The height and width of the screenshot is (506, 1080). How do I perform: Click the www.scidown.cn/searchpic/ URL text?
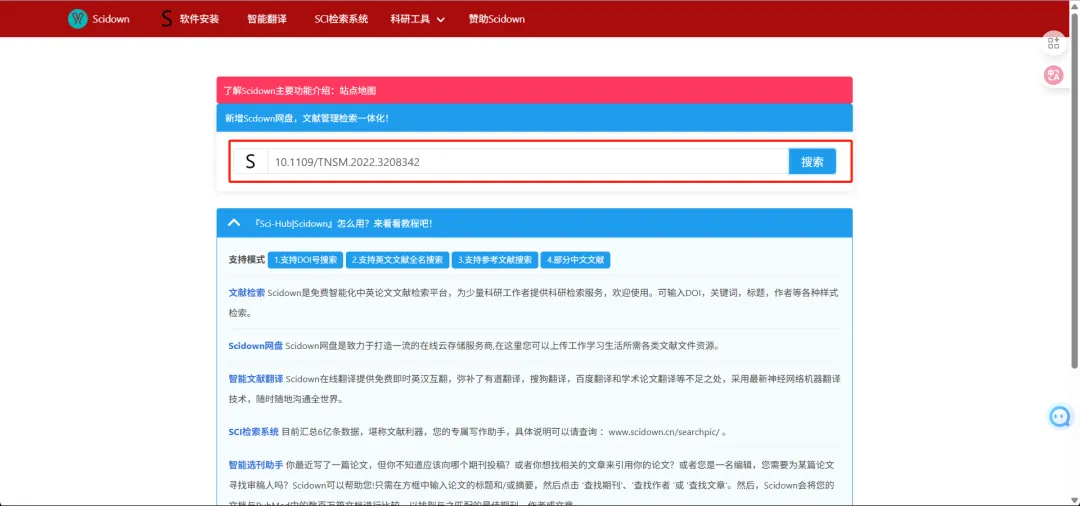tap(664, 432)
